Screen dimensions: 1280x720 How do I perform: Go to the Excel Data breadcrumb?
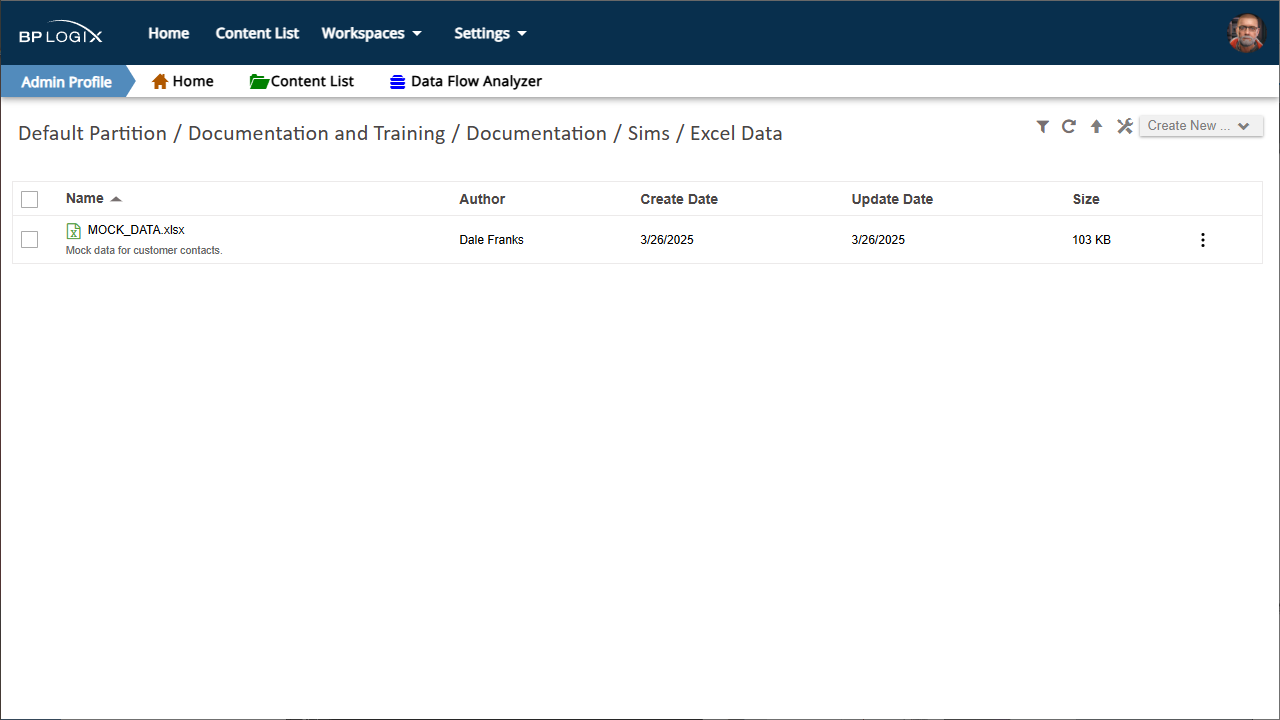(x=736, y=134)
